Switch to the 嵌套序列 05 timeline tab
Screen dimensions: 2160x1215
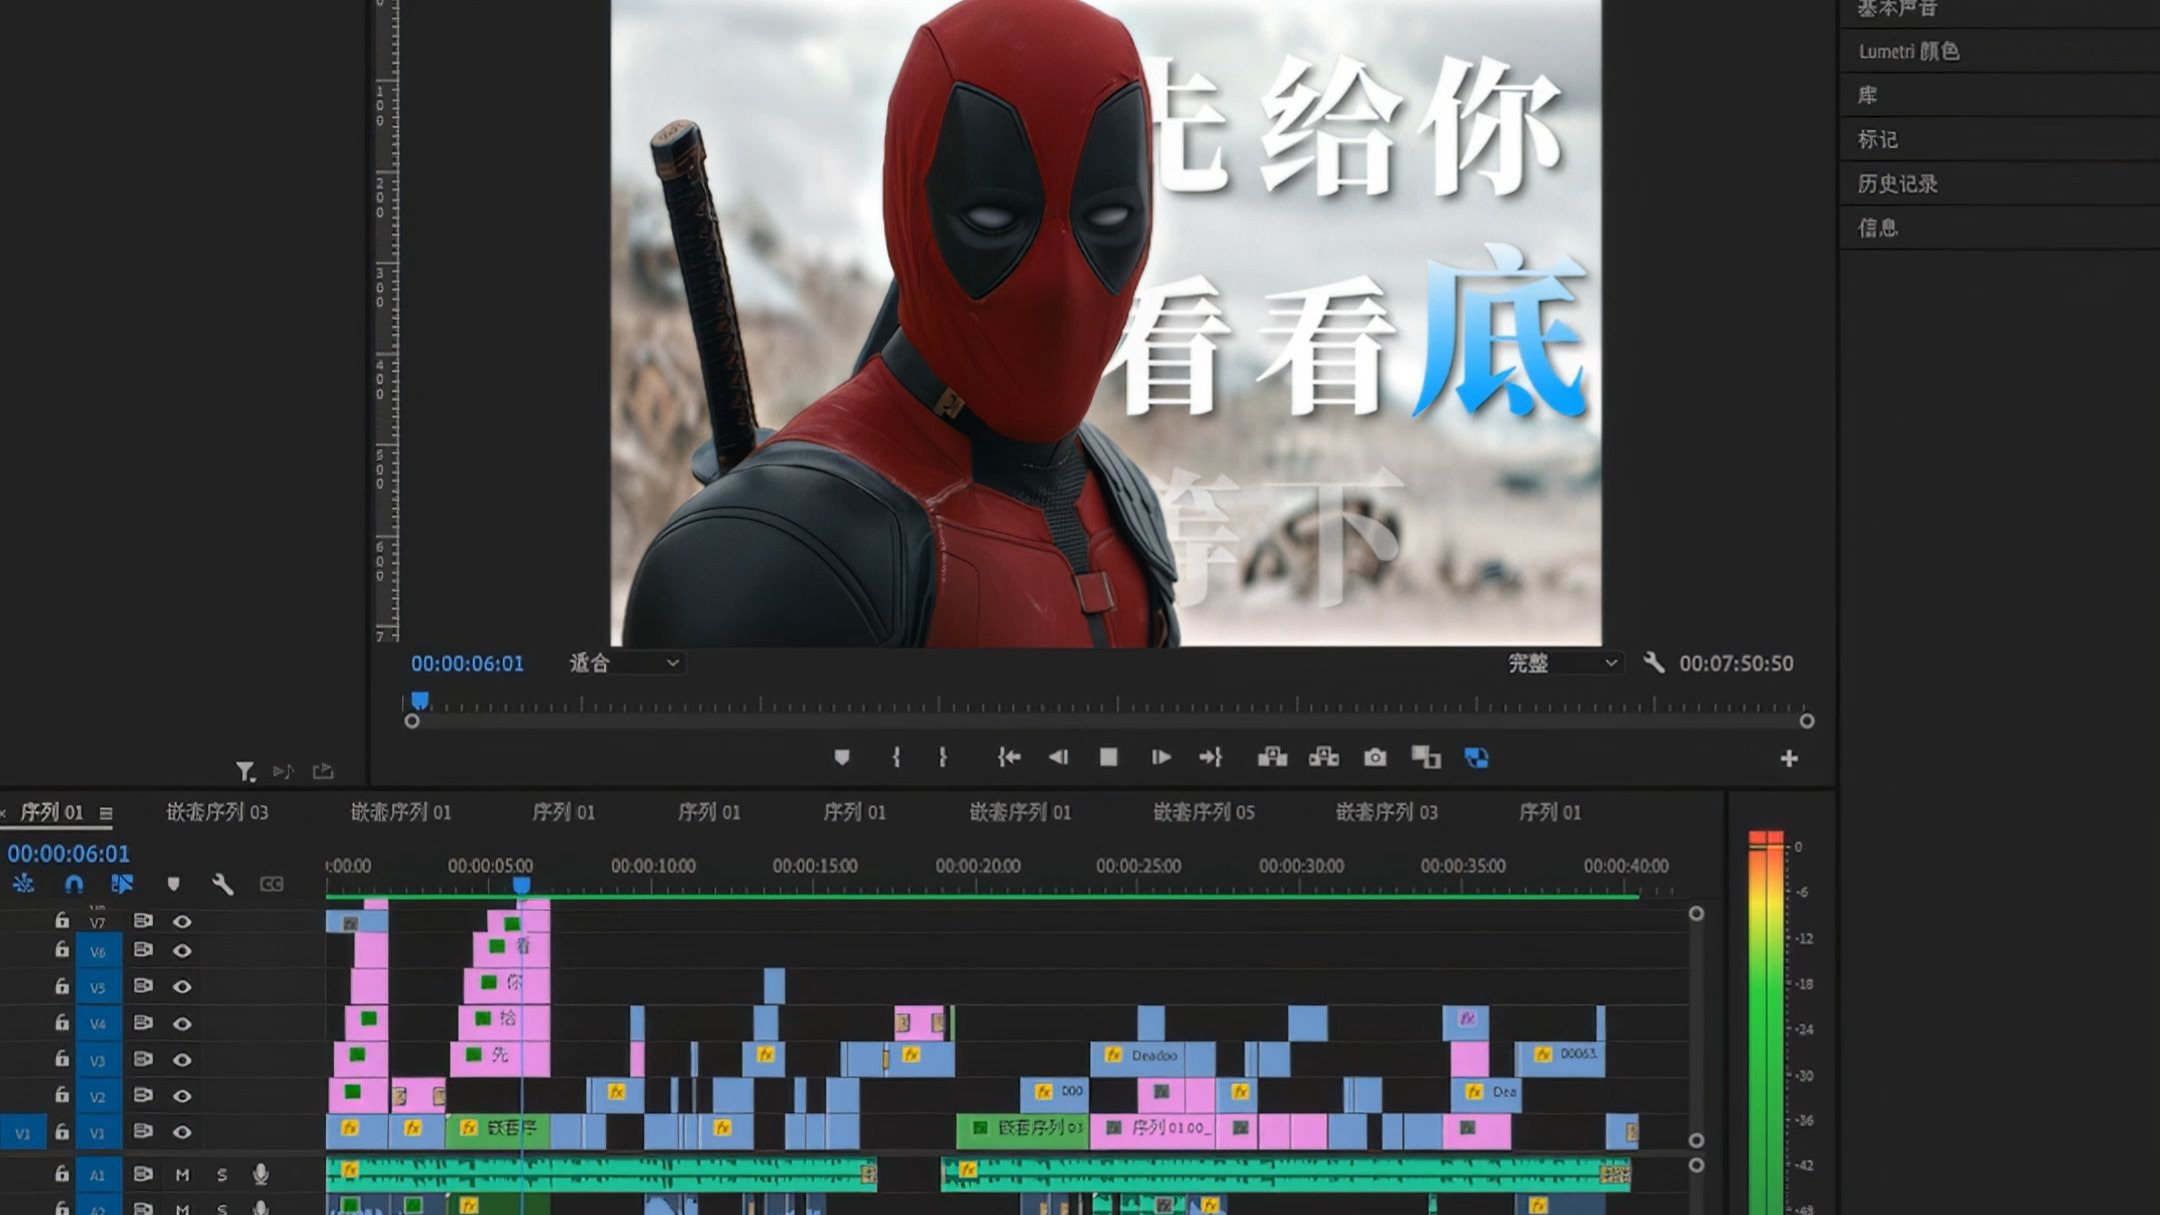click(1203, 812)
